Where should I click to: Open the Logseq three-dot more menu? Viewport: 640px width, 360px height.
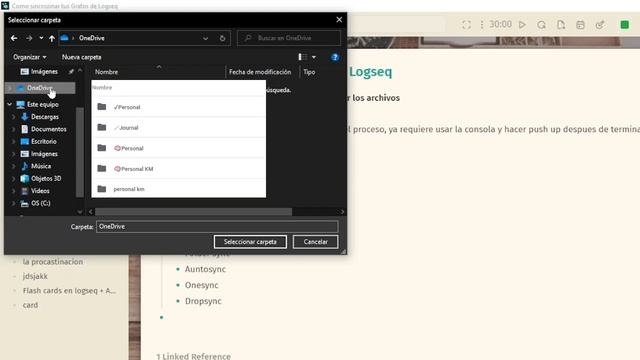point(482,25)
